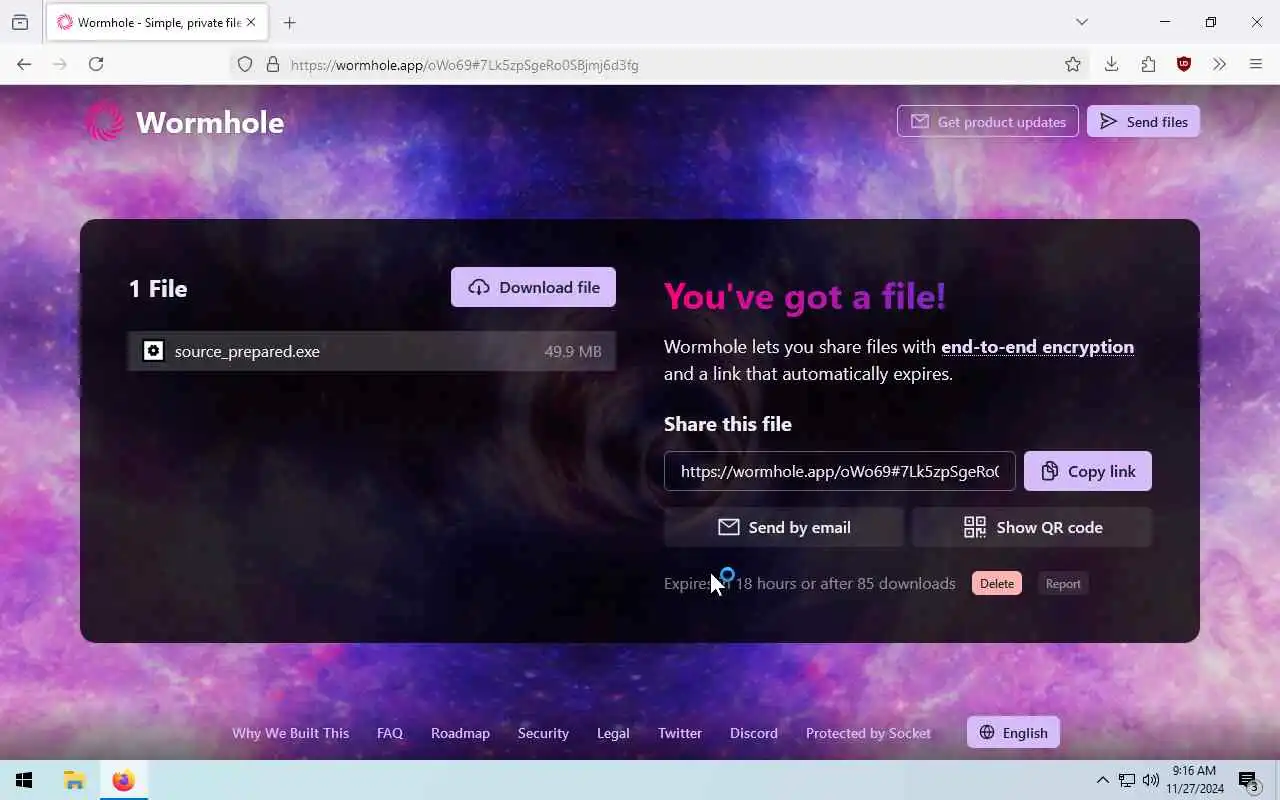This screenshot has width=1280, height=800.
Task: Click the browser address bar URL
Action: point(465,65)
